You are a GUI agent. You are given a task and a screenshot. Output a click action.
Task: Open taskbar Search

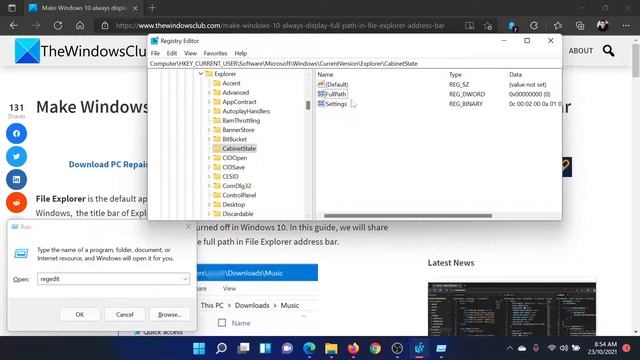(221, 348)
